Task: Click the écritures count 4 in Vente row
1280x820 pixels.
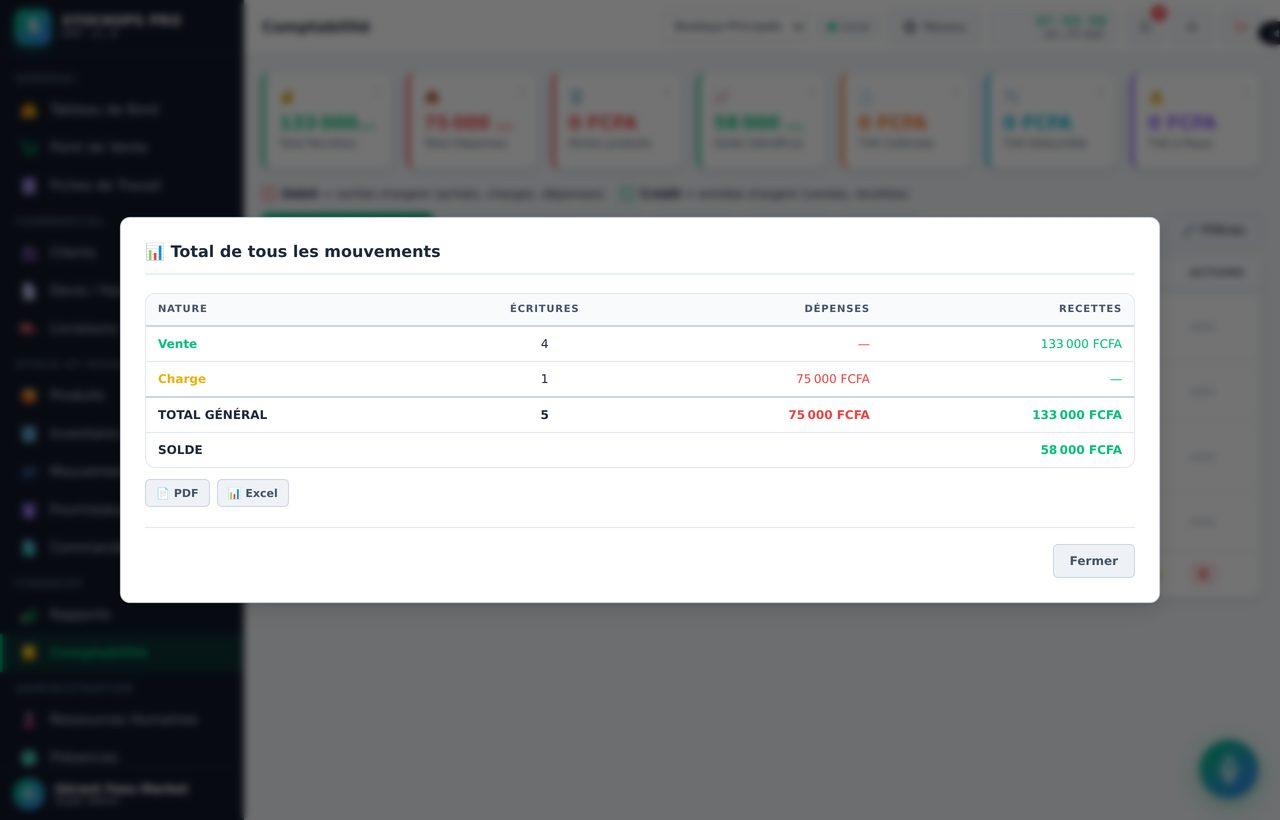Action: (544, 344)
